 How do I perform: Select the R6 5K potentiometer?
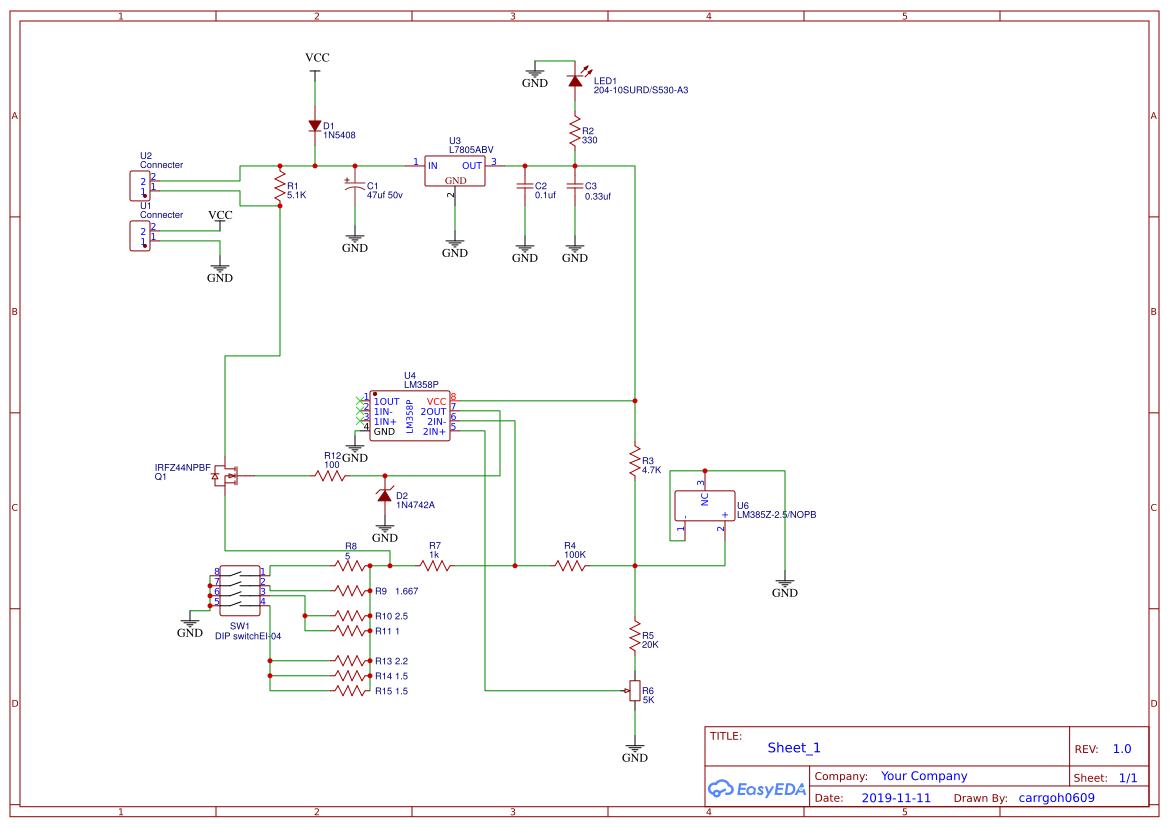click(x=636, y=690)
